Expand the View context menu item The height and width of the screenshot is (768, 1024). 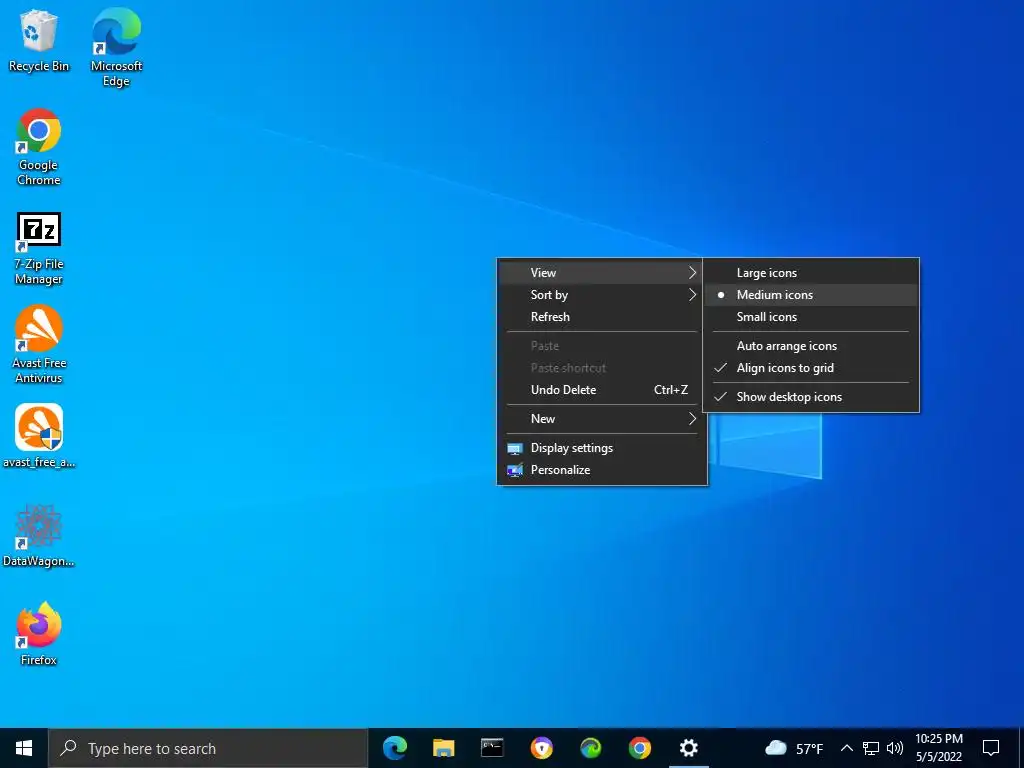pyautogui.click(x=601, y=273)
